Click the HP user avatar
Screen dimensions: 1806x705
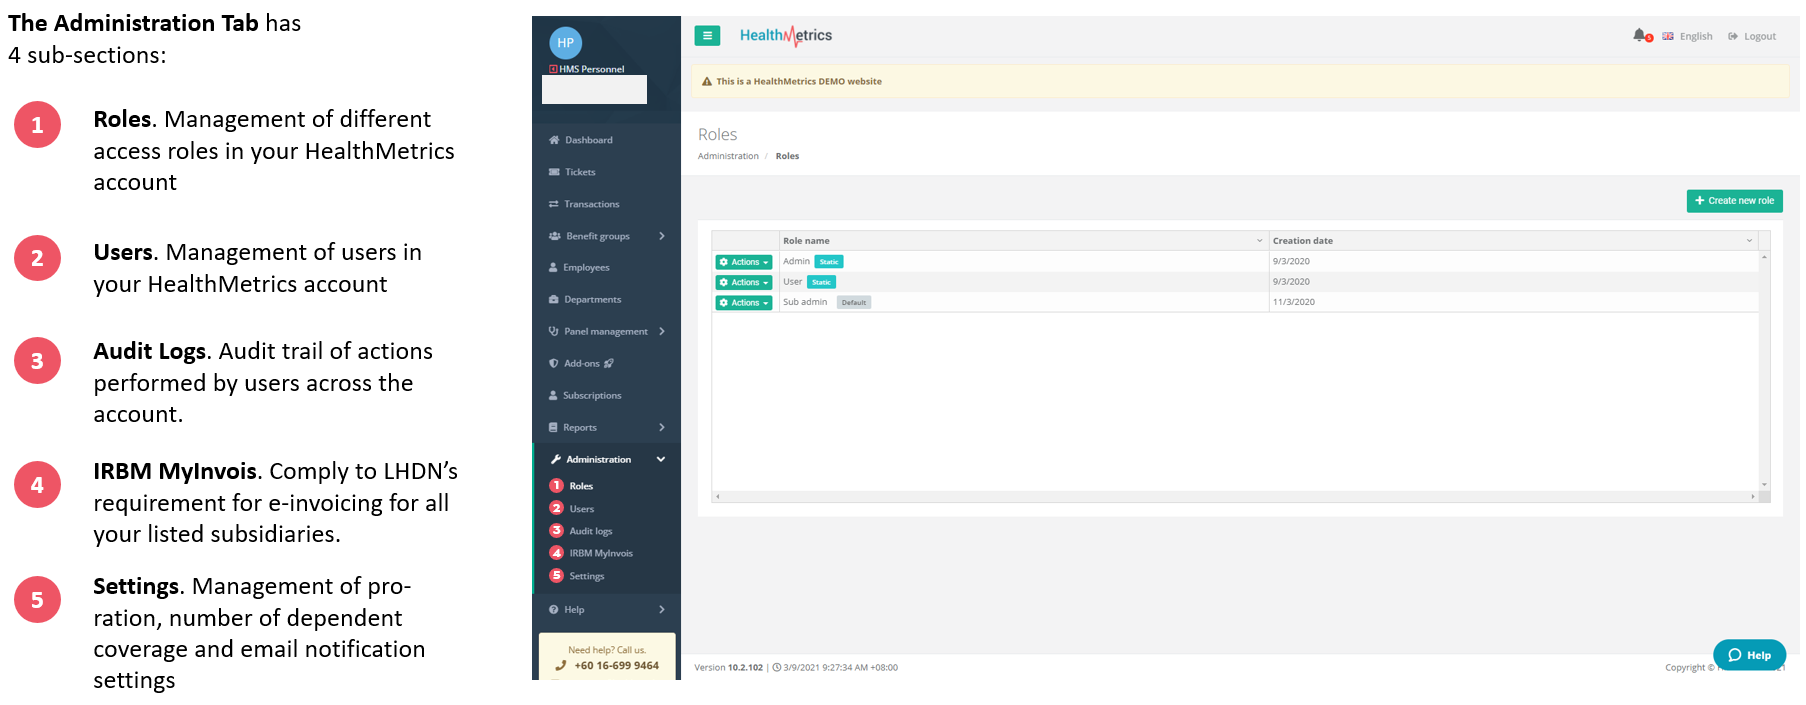(x=565, y=43)
